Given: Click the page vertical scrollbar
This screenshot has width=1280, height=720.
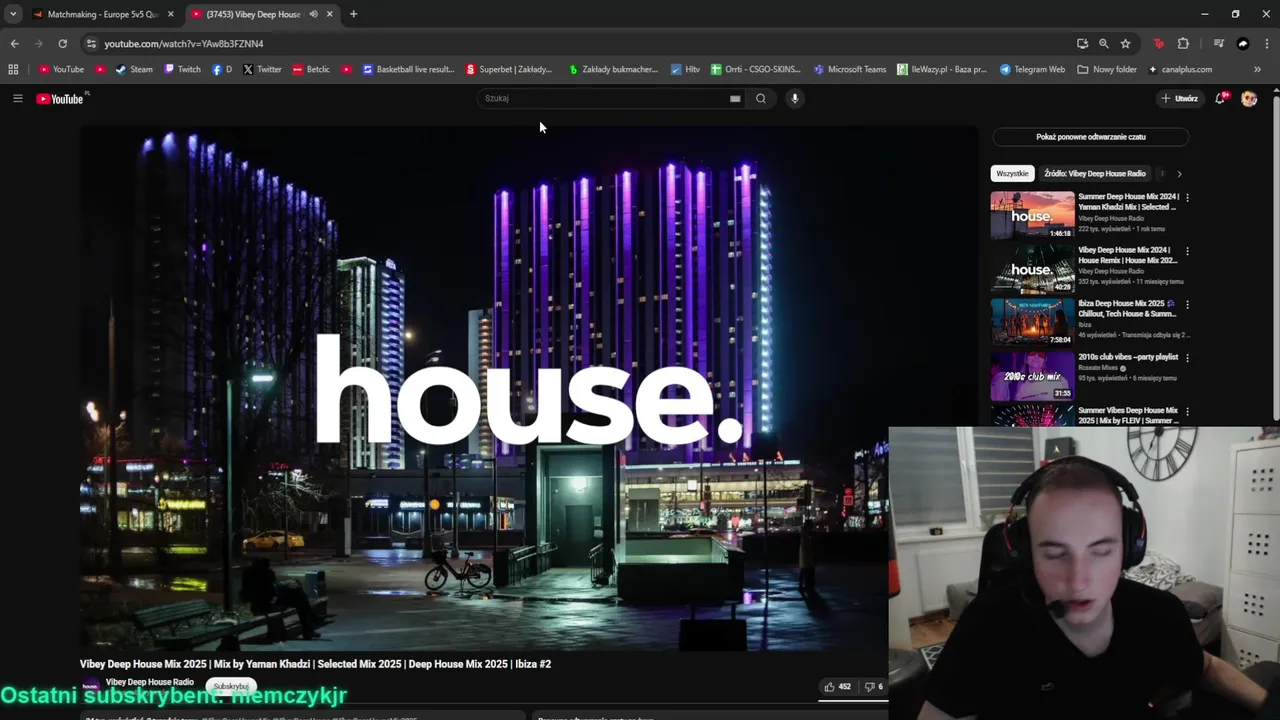Looking at the screenshot, I should pyautogui.click(x=1275, y=255).
